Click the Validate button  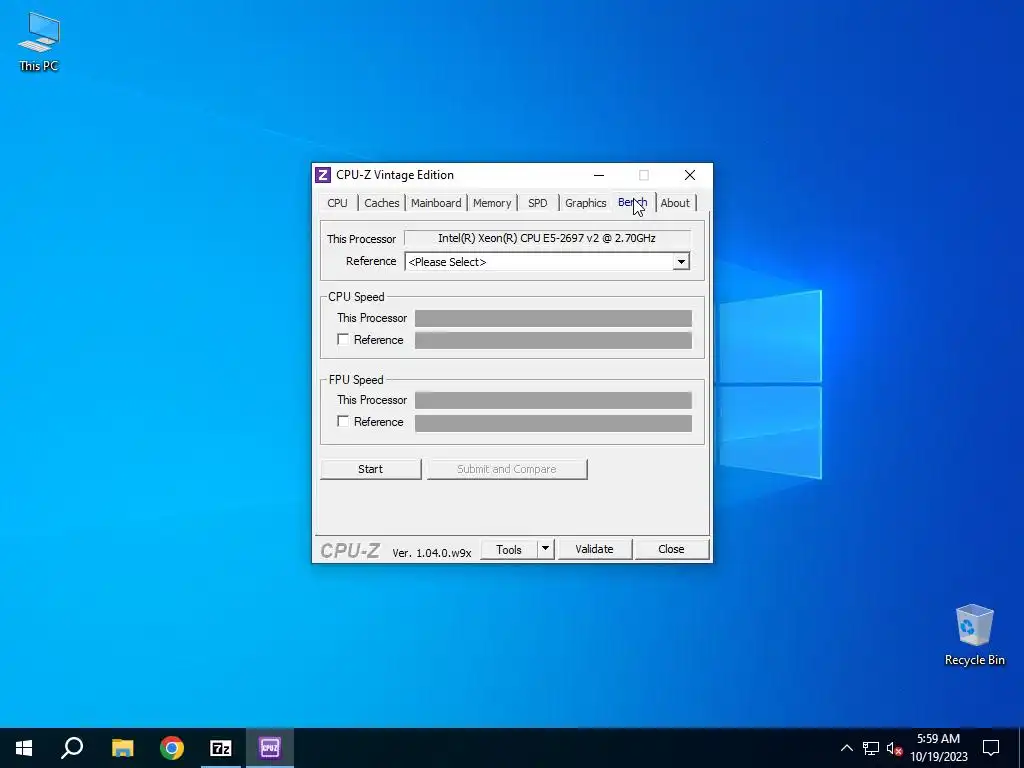(594, 550)
